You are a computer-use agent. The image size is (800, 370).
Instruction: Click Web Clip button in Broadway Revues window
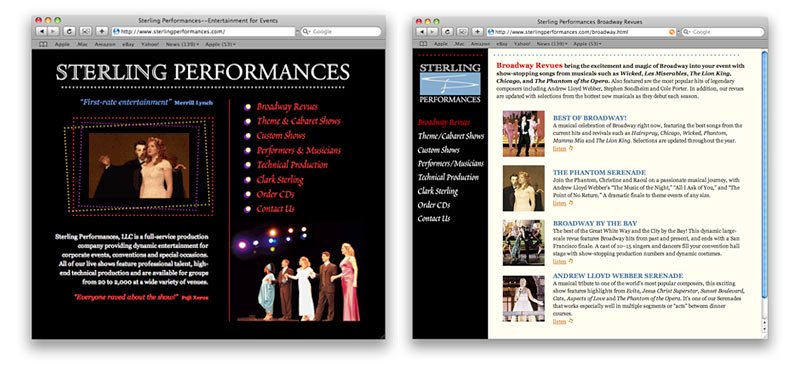[463, 32]
